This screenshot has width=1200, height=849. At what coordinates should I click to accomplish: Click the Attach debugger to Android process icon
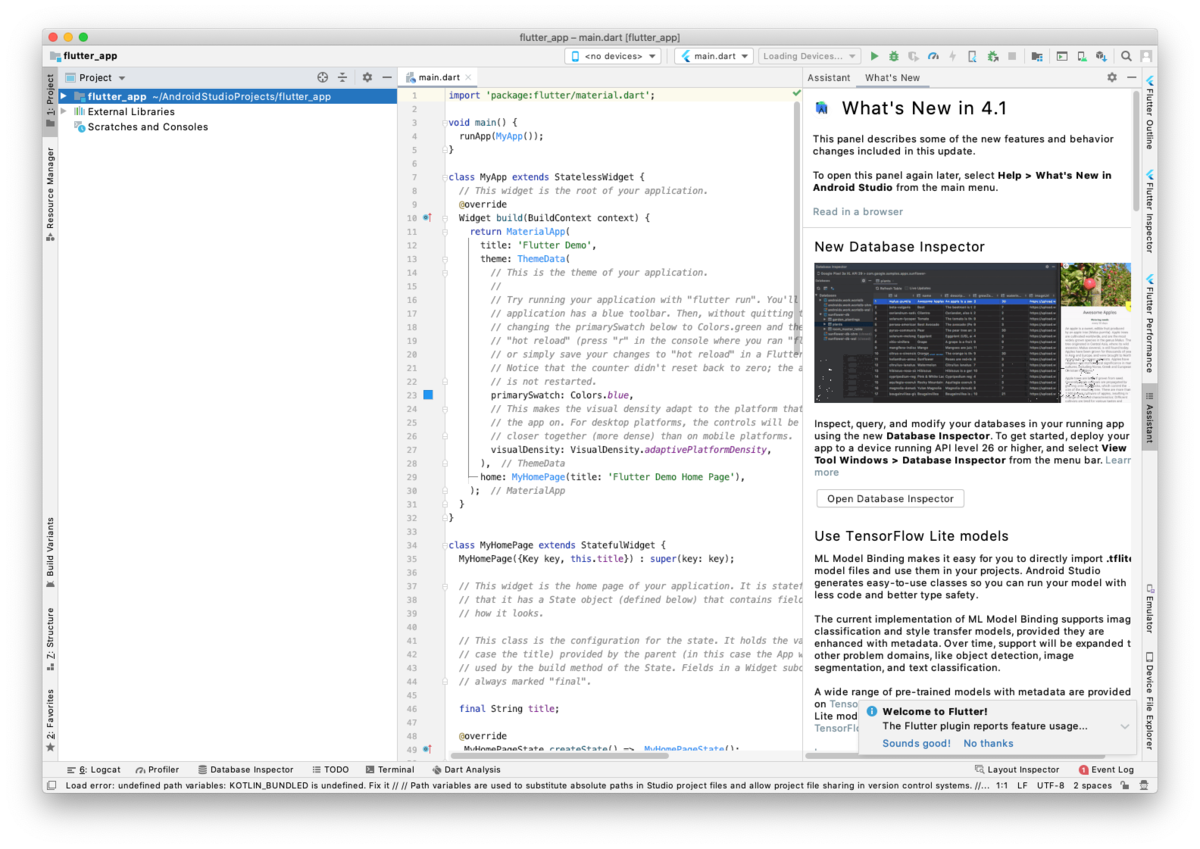992,56
